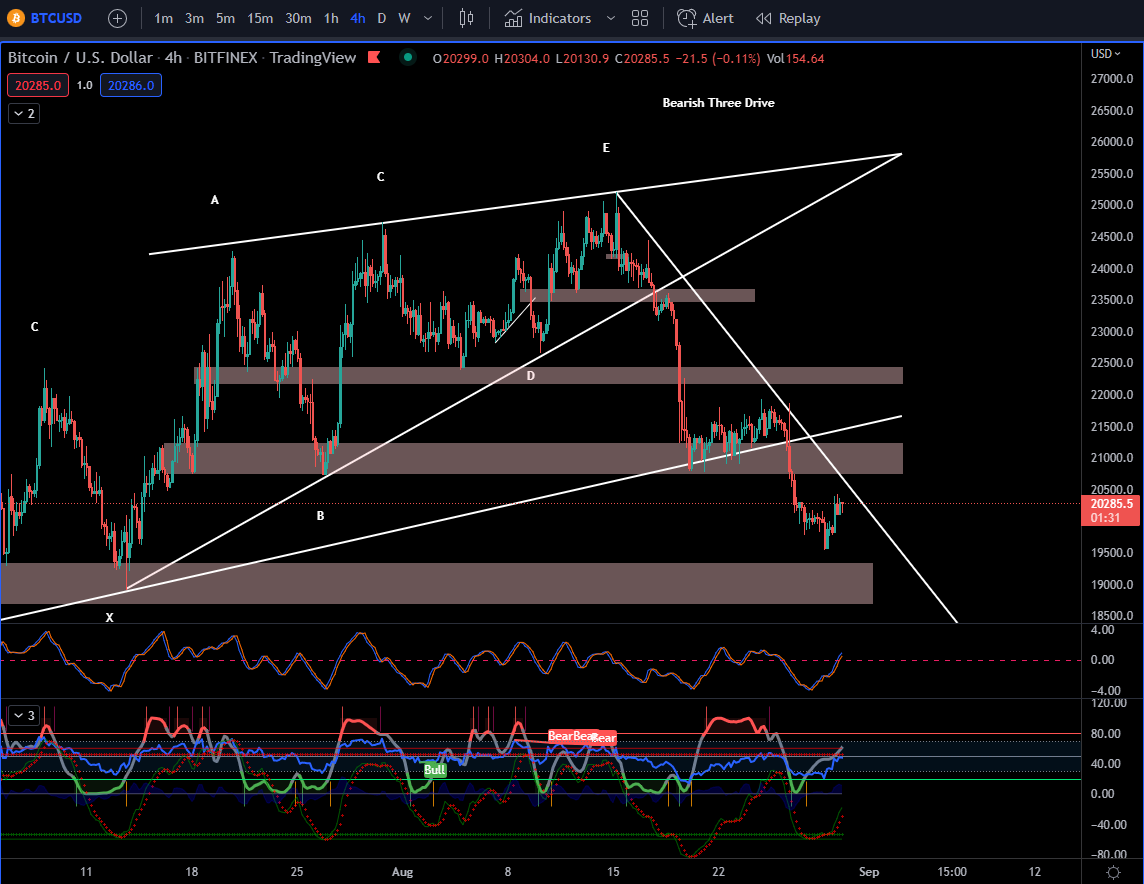Select the 1h timeframe
The image size is (1144, 884).
[x=331, y=18]
